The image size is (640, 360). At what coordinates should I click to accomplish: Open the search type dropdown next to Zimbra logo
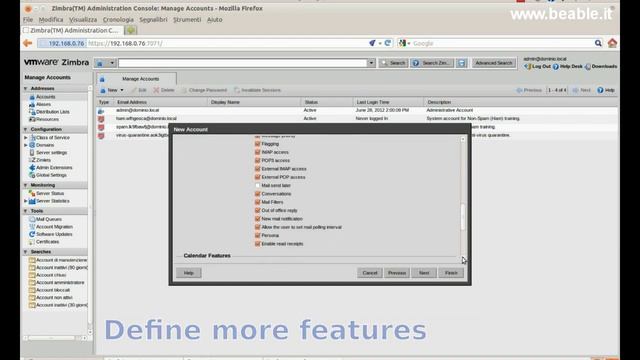[x=112, y=63]
